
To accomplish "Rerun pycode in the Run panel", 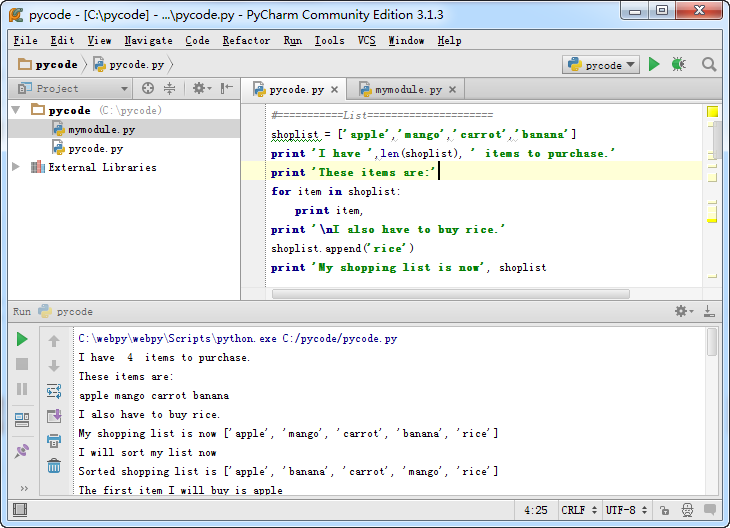I will (x=22, y=340).
